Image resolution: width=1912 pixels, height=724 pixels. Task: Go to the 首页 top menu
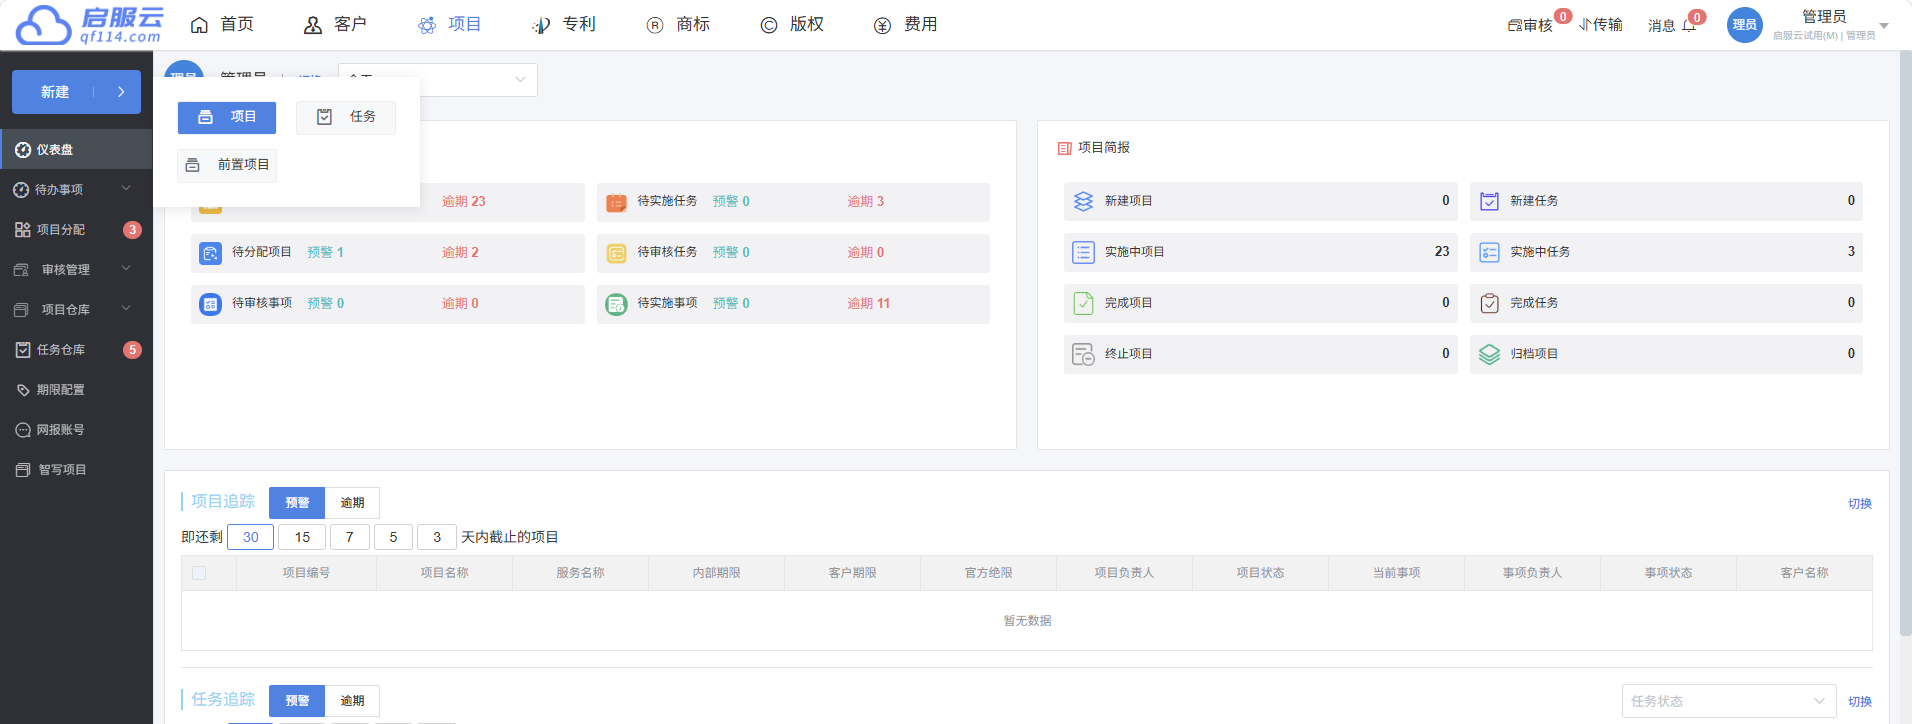(x=222, y=24)
